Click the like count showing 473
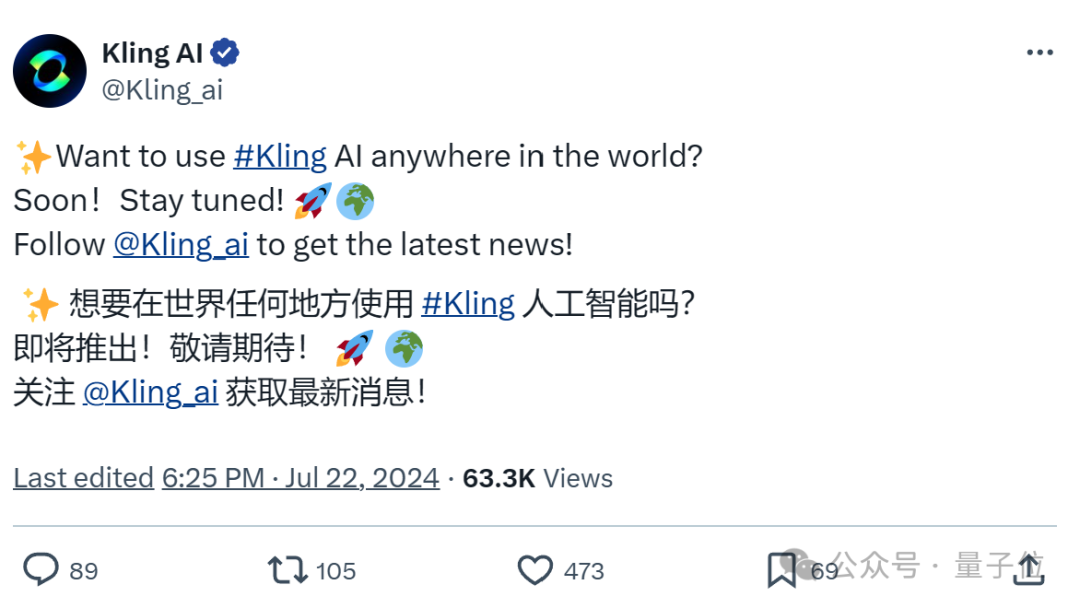The image size is (1080, 608). tap(585, 569)
